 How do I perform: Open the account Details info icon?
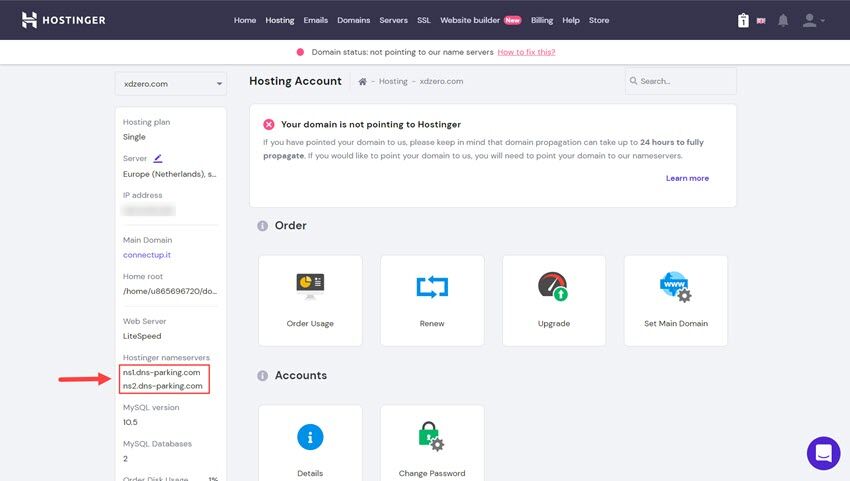pyautogui.click(x=310, y=437)
